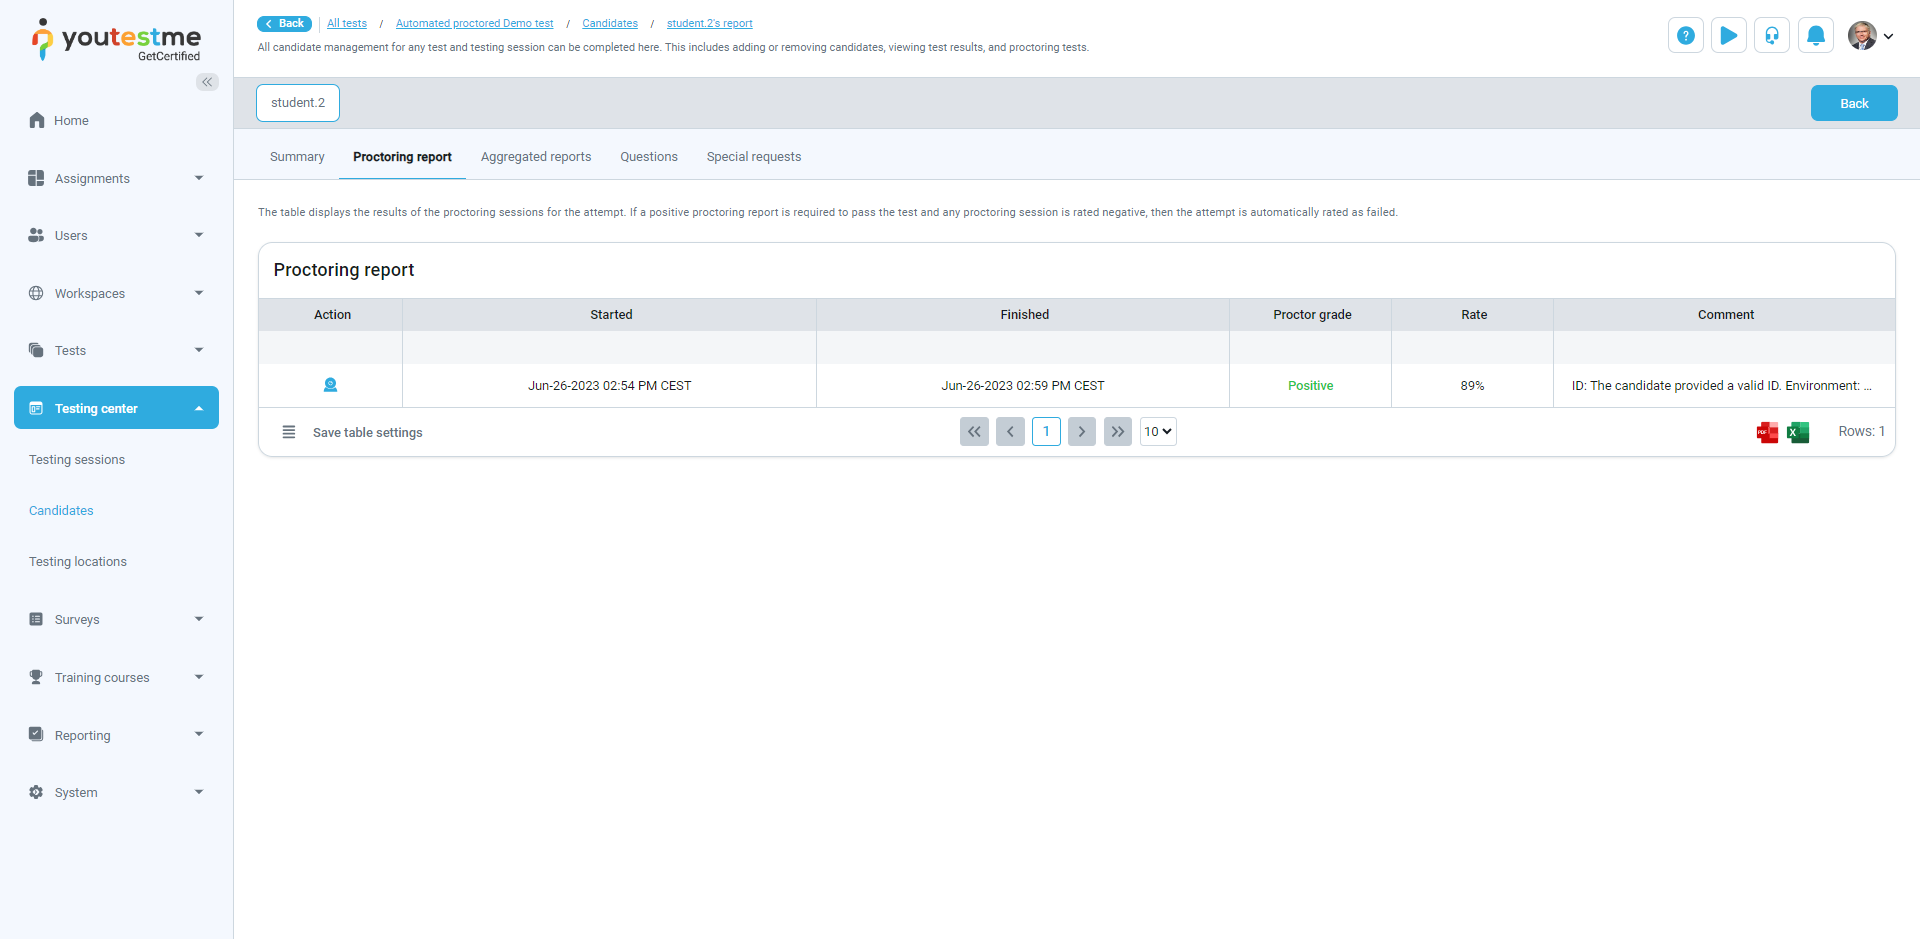Collapse the sidebar with double-chevron icon
Screen dimensions: 1920x939
[x=207, y=82]
